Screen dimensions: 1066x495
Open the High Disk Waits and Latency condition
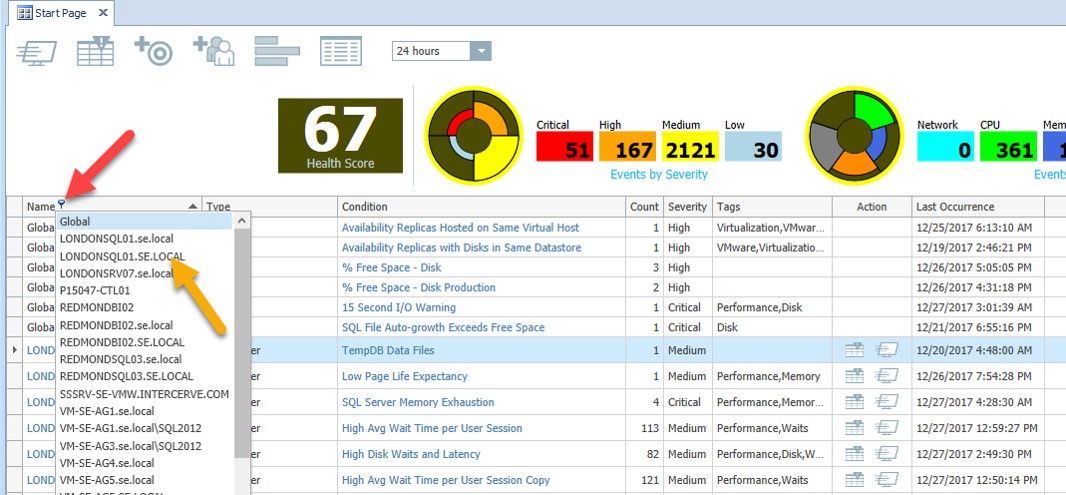(x=411, y=454)
